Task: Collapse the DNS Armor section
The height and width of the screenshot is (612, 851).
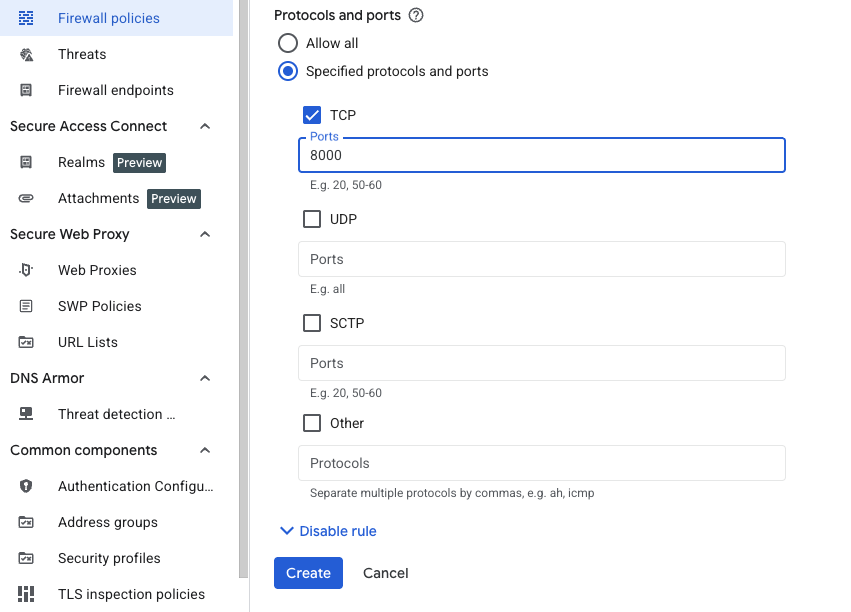Action: click(x=205, y=378)
